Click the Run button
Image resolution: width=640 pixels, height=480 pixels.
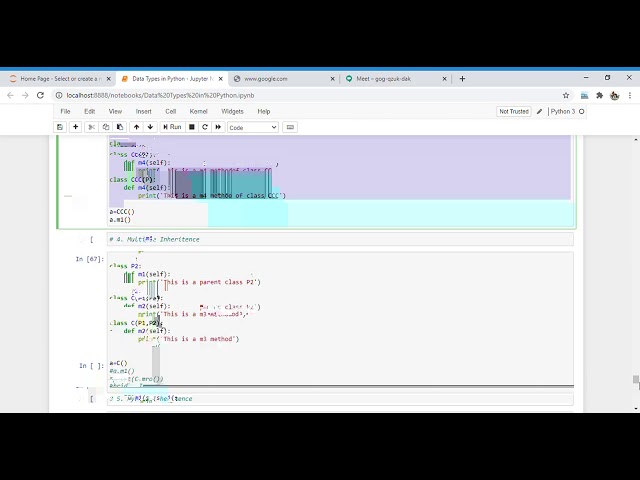tap(172, 127)
